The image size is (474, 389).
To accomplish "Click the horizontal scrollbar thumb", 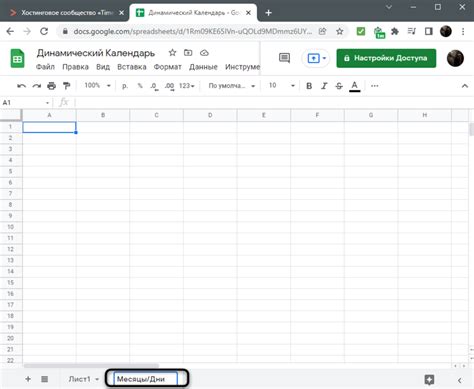I will (x=91, y=365).
